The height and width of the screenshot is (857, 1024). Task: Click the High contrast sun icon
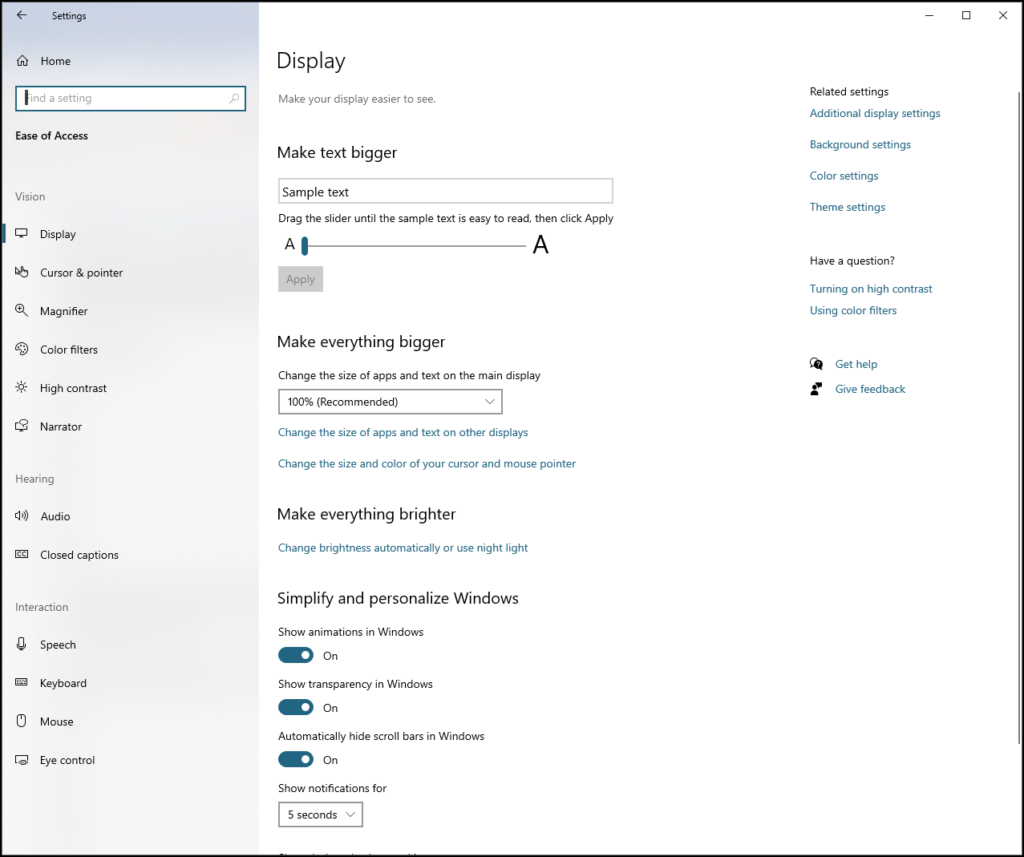point(22,387)
